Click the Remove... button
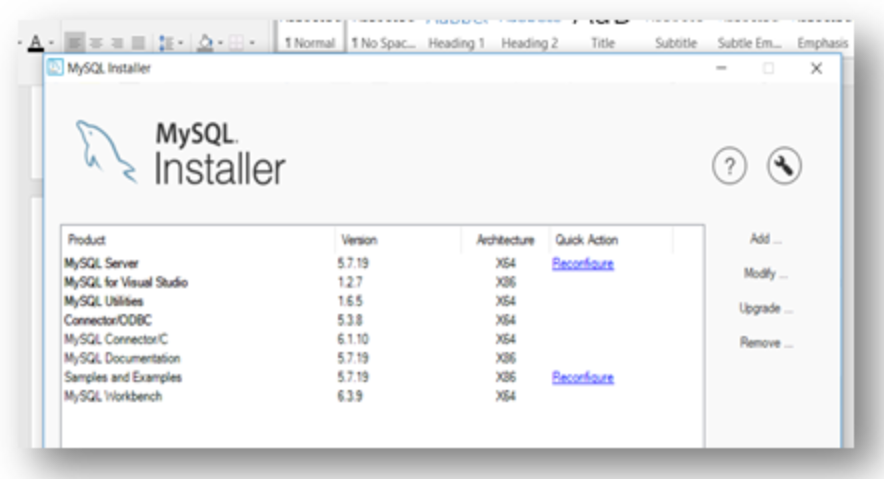Viewport: 884px width, 479px height. click(x=765, y=343)
